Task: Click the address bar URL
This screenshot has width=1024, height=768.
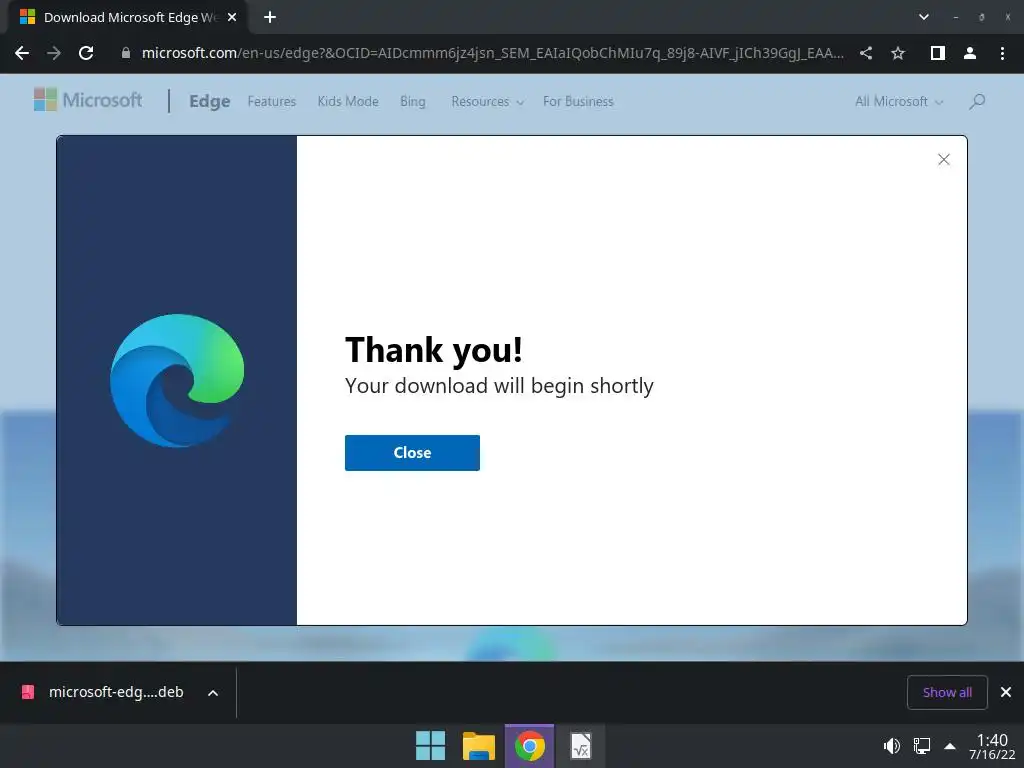Action: coord(492,54)
